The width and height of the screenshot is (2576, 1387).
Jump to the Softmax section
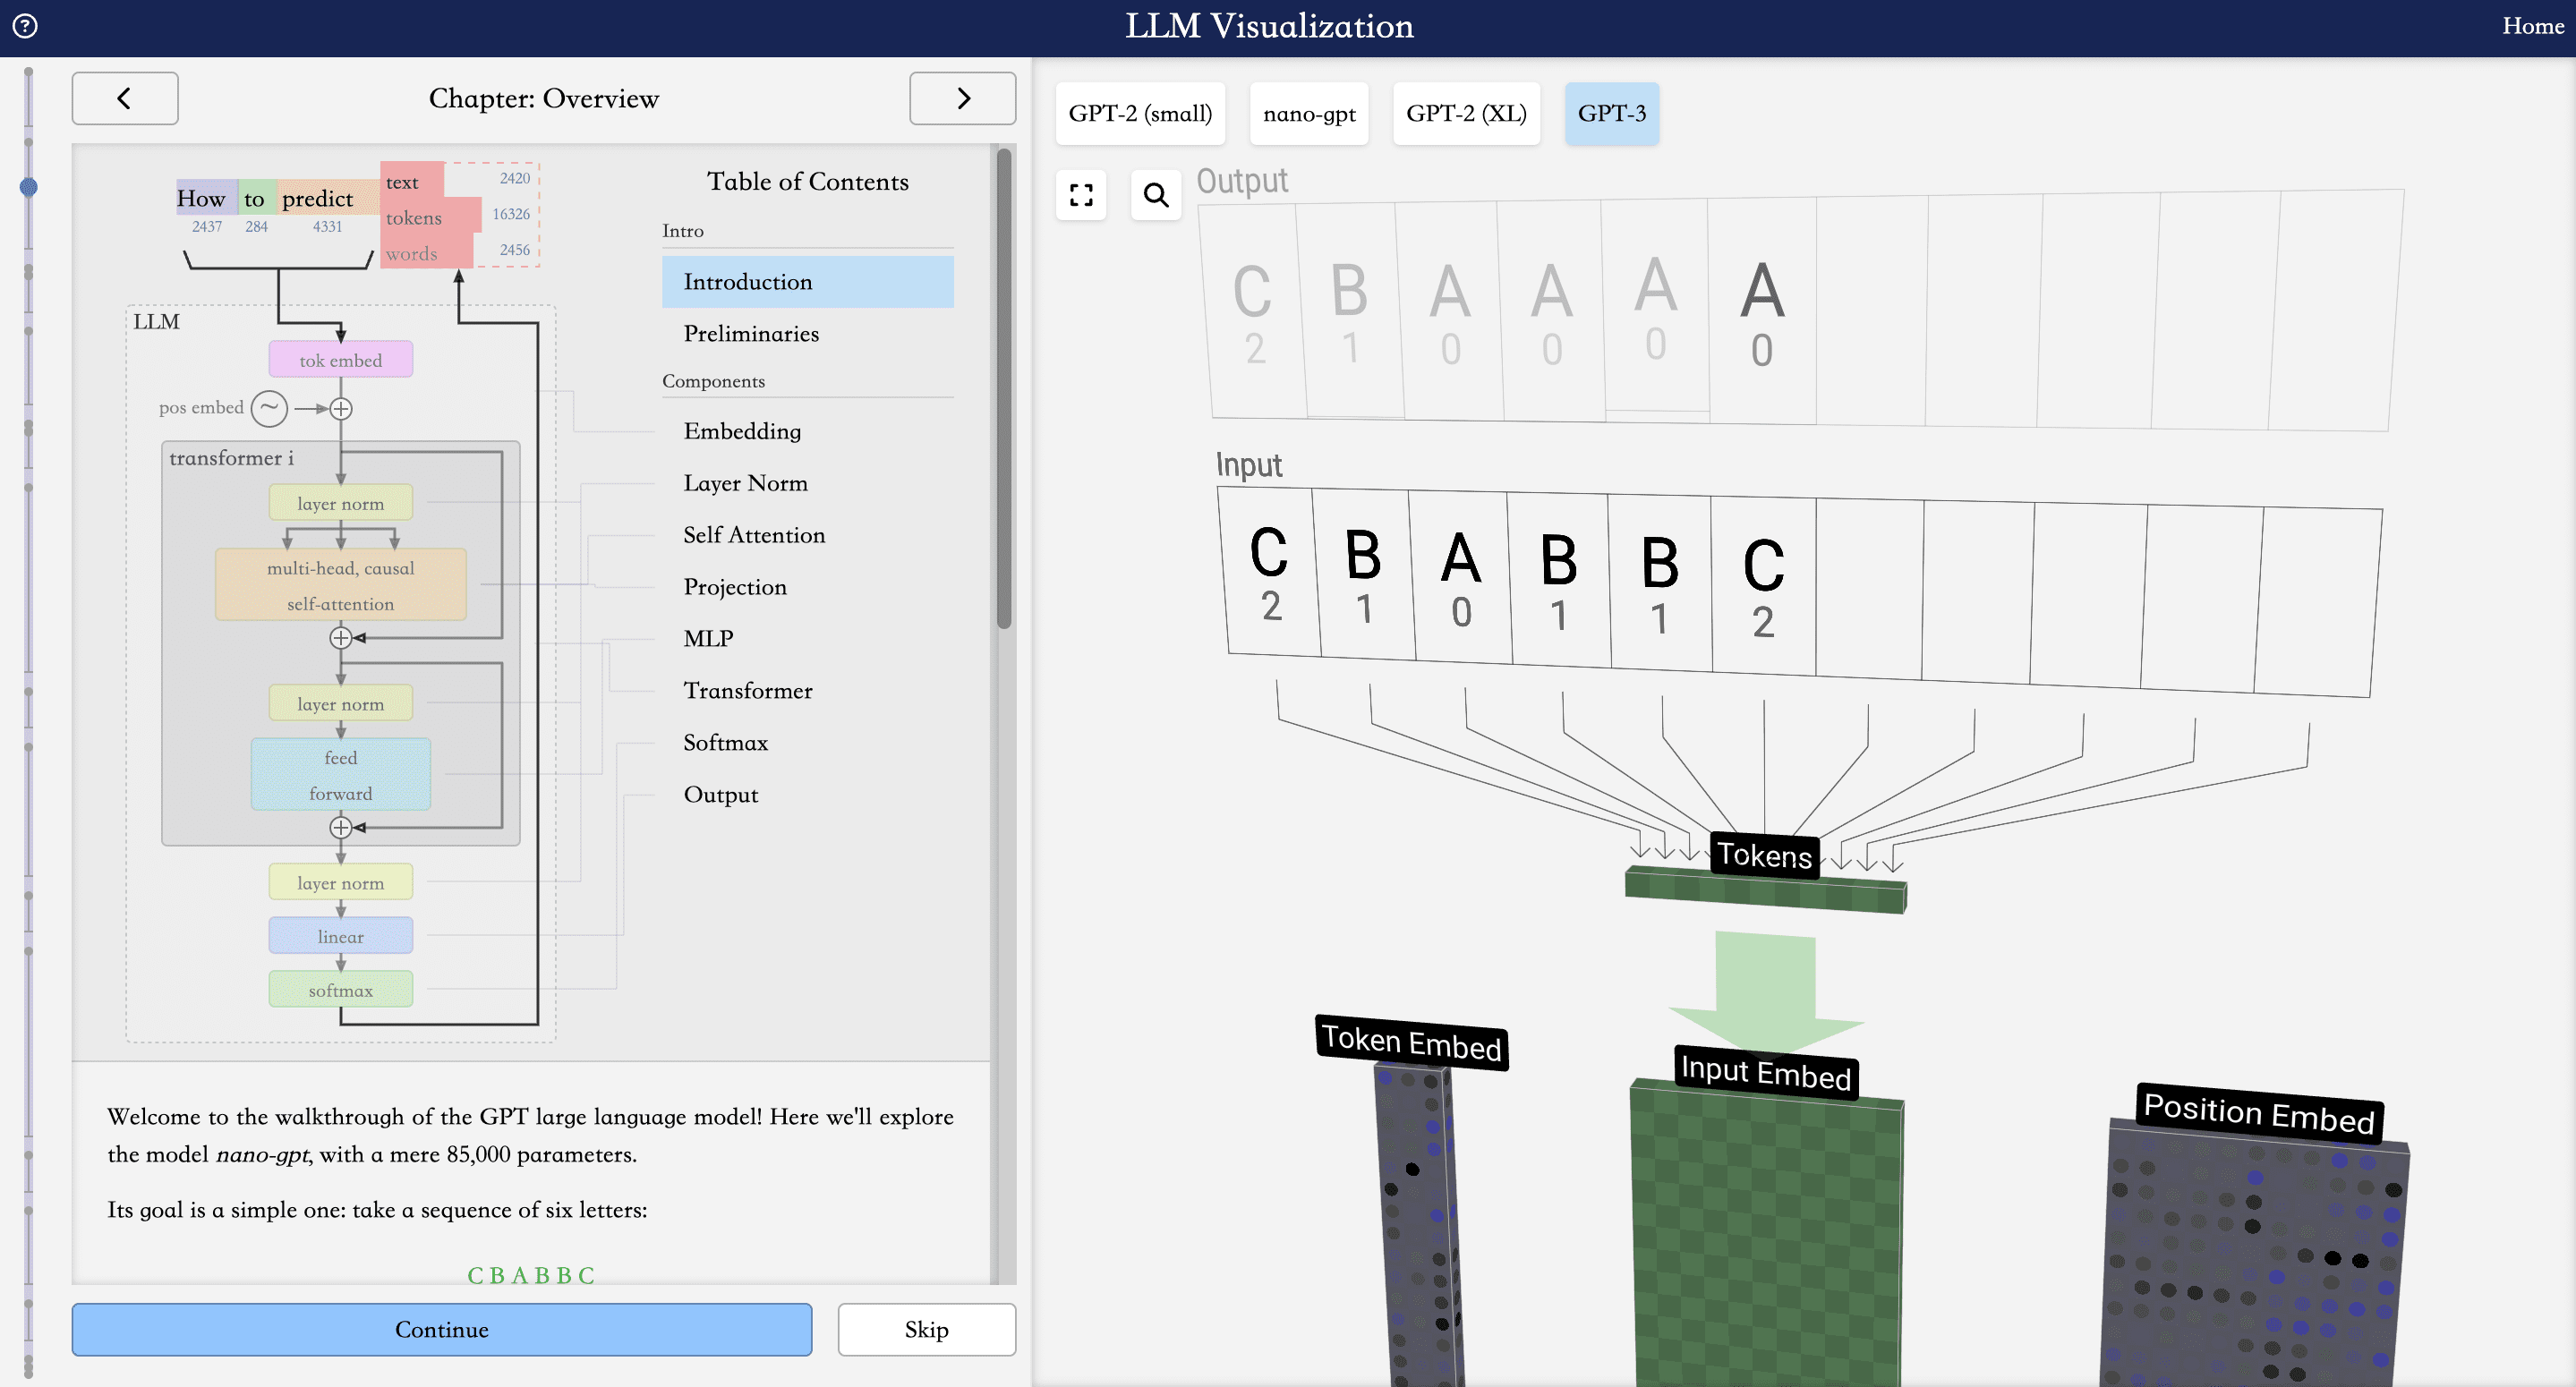click(x=725, y=743)
